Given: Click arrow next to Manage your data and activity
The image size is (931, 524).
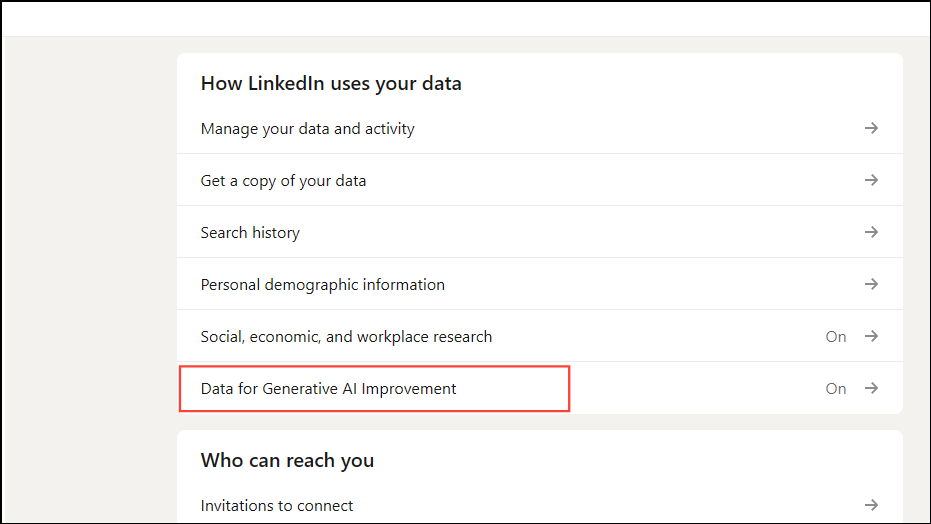Looking at the screenshot, I should [x=871, y=128].
